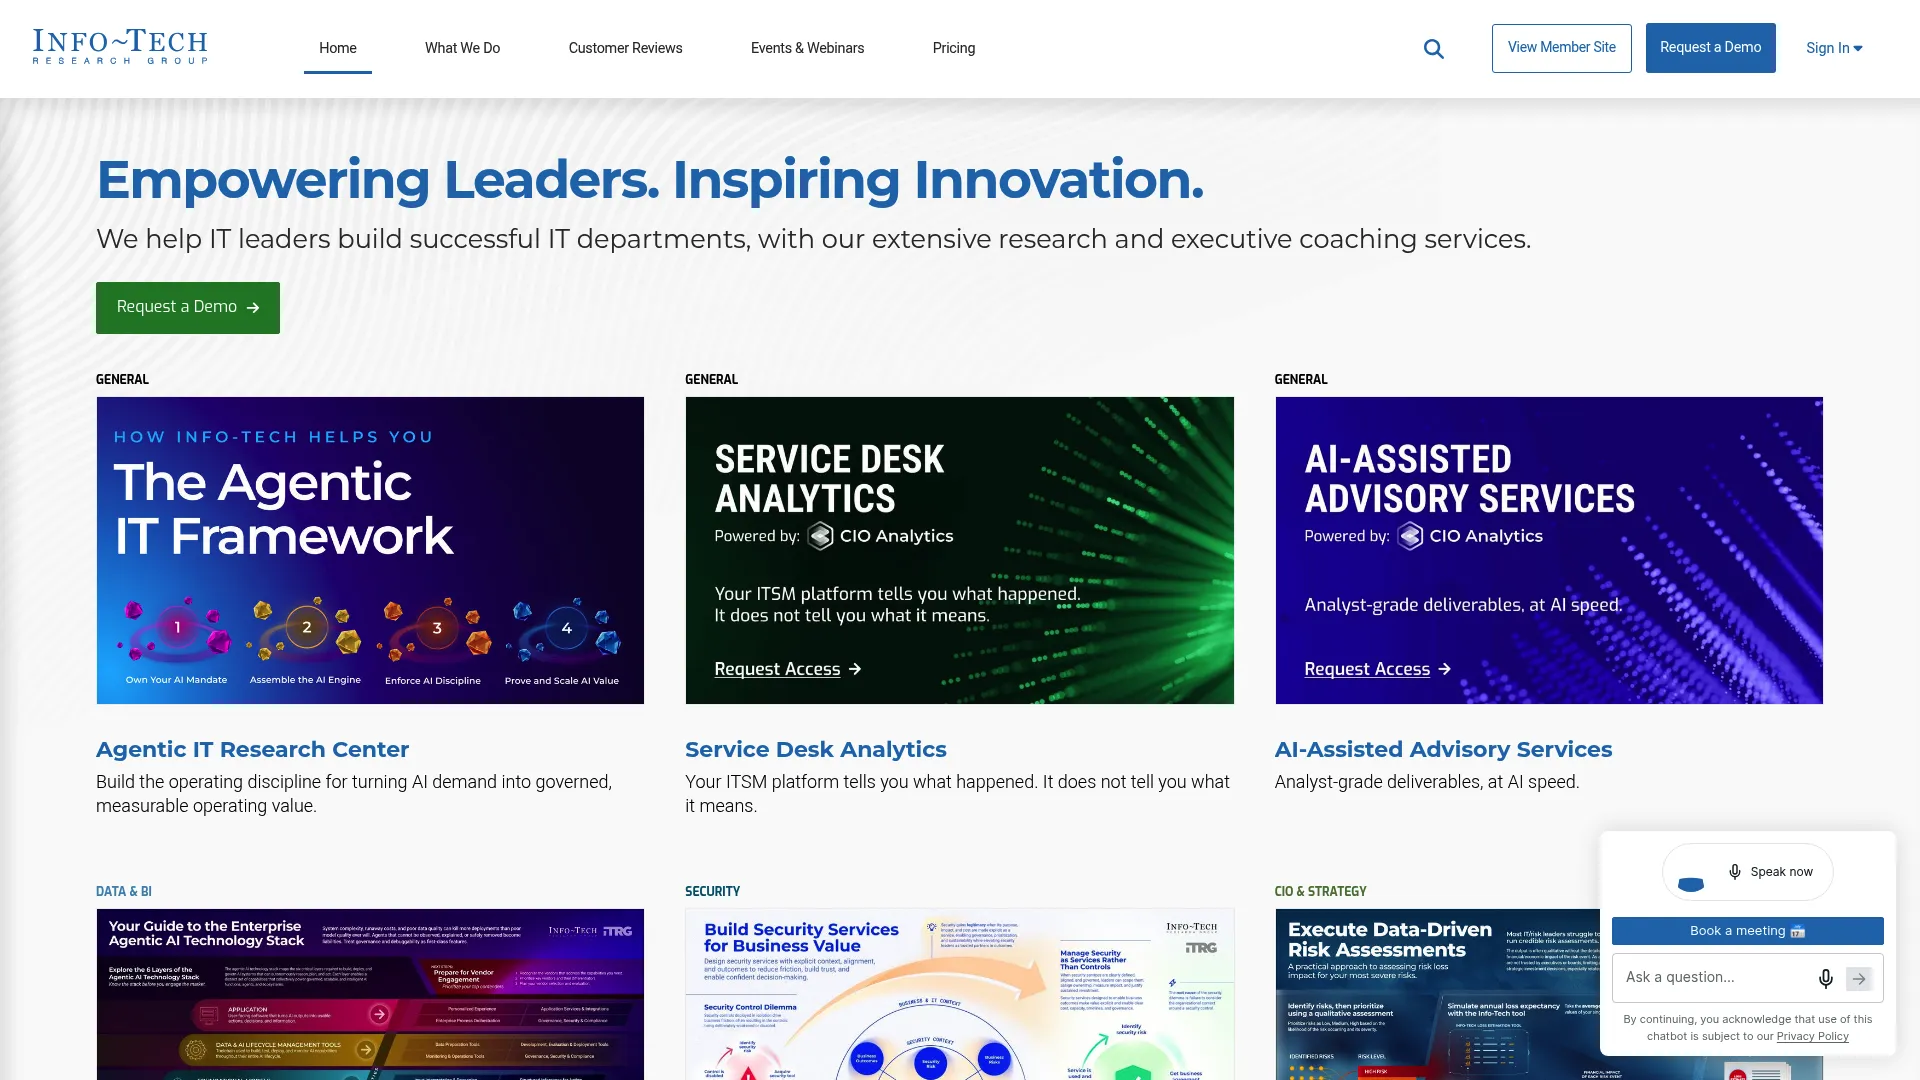Viewport: 1920px width, 1080px height.
Task: Click step 1 Own Your AI Mandate graphic
Action: [176, 642]
